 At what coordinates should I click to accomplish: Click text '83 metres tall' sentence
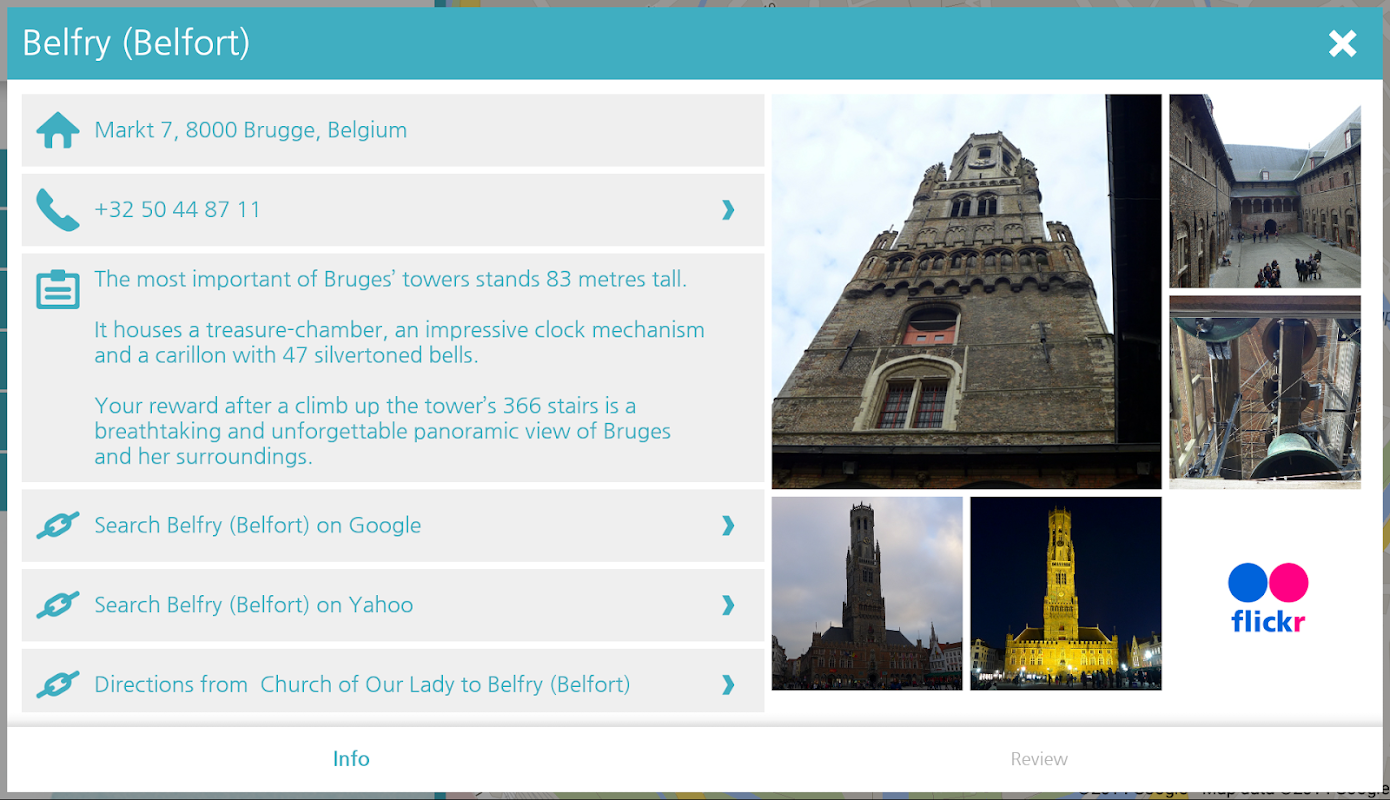[391, 279]
